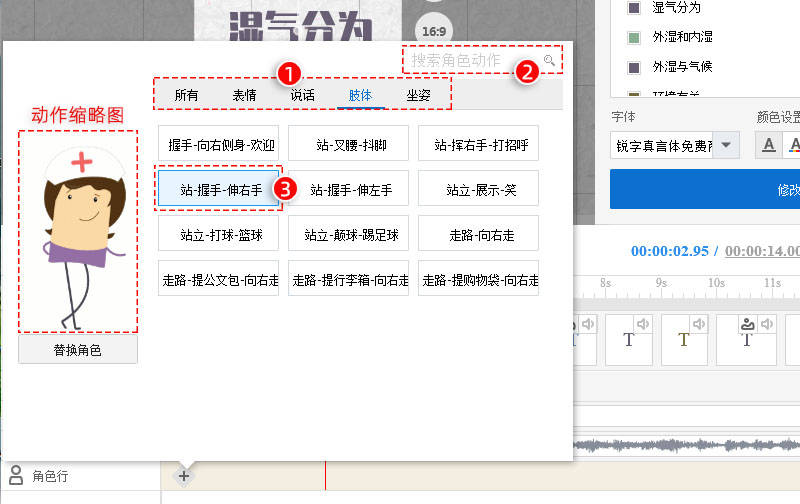Click the person icon of the 角色行 track

tap(16, 475)
